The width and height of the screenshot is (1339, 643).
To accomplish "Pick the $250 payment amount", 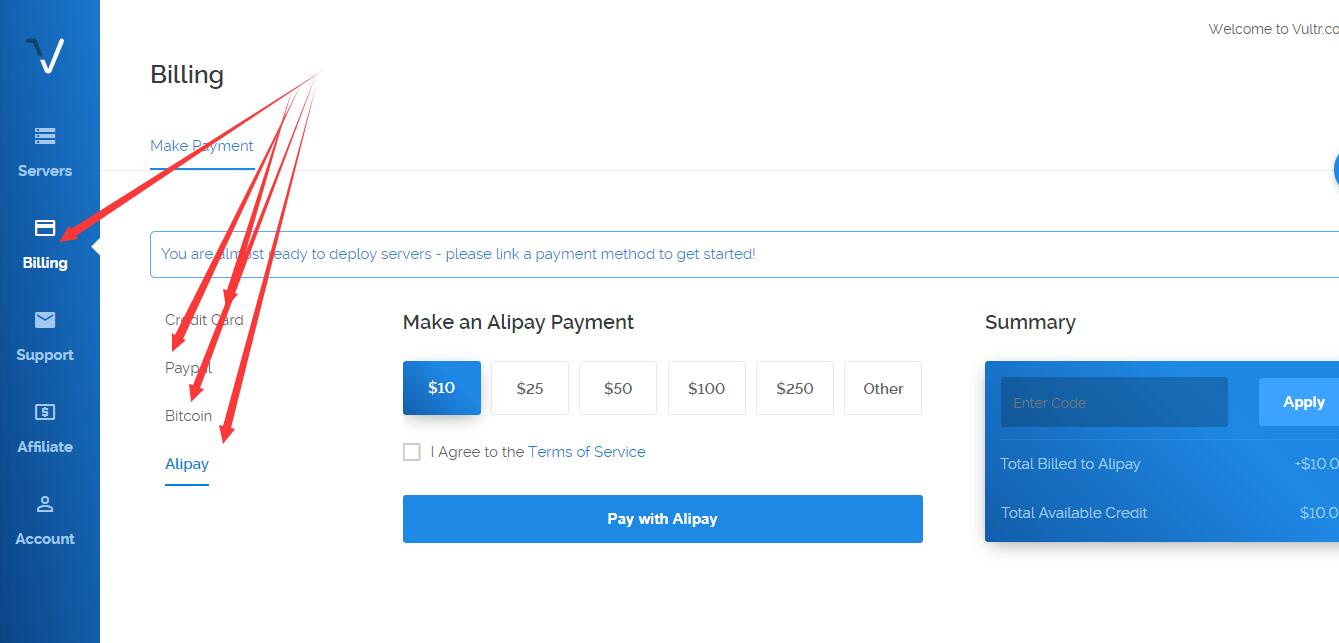I will [x=795, y=388].
